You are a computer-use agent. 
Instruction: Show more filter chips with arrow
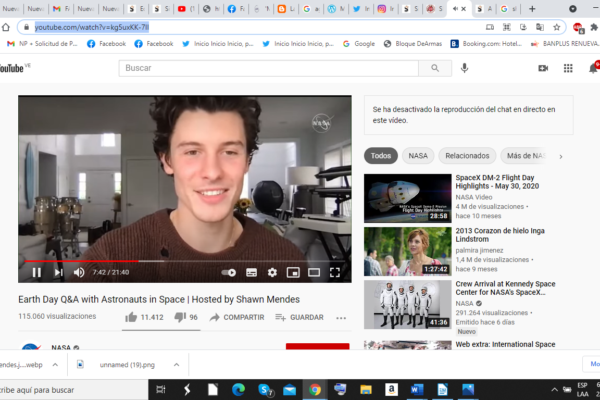point(561,157)
